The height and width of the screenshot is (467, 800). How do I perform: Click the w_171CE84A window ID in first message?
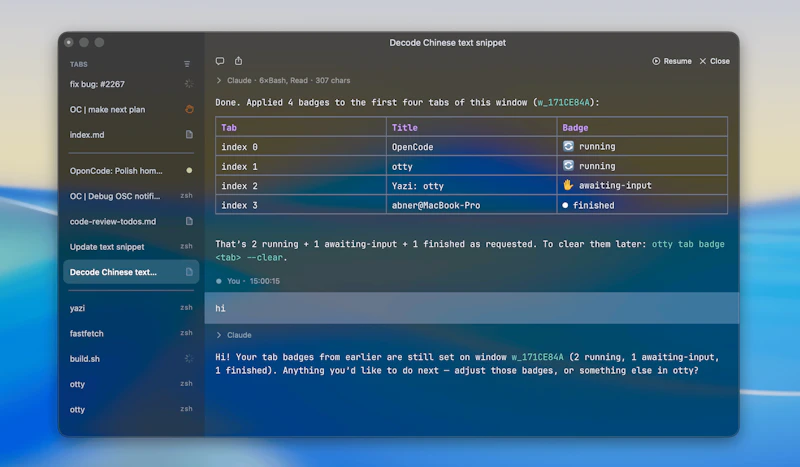[563, 103]
